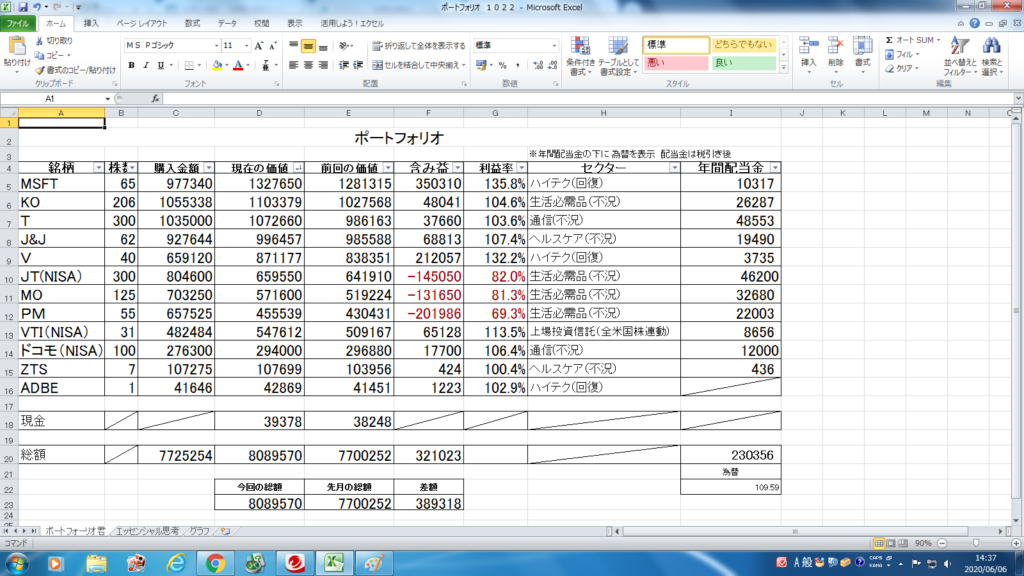Select the 悪い (Bad) cell style
1024x576 pixels.
(x=676, y=63)
